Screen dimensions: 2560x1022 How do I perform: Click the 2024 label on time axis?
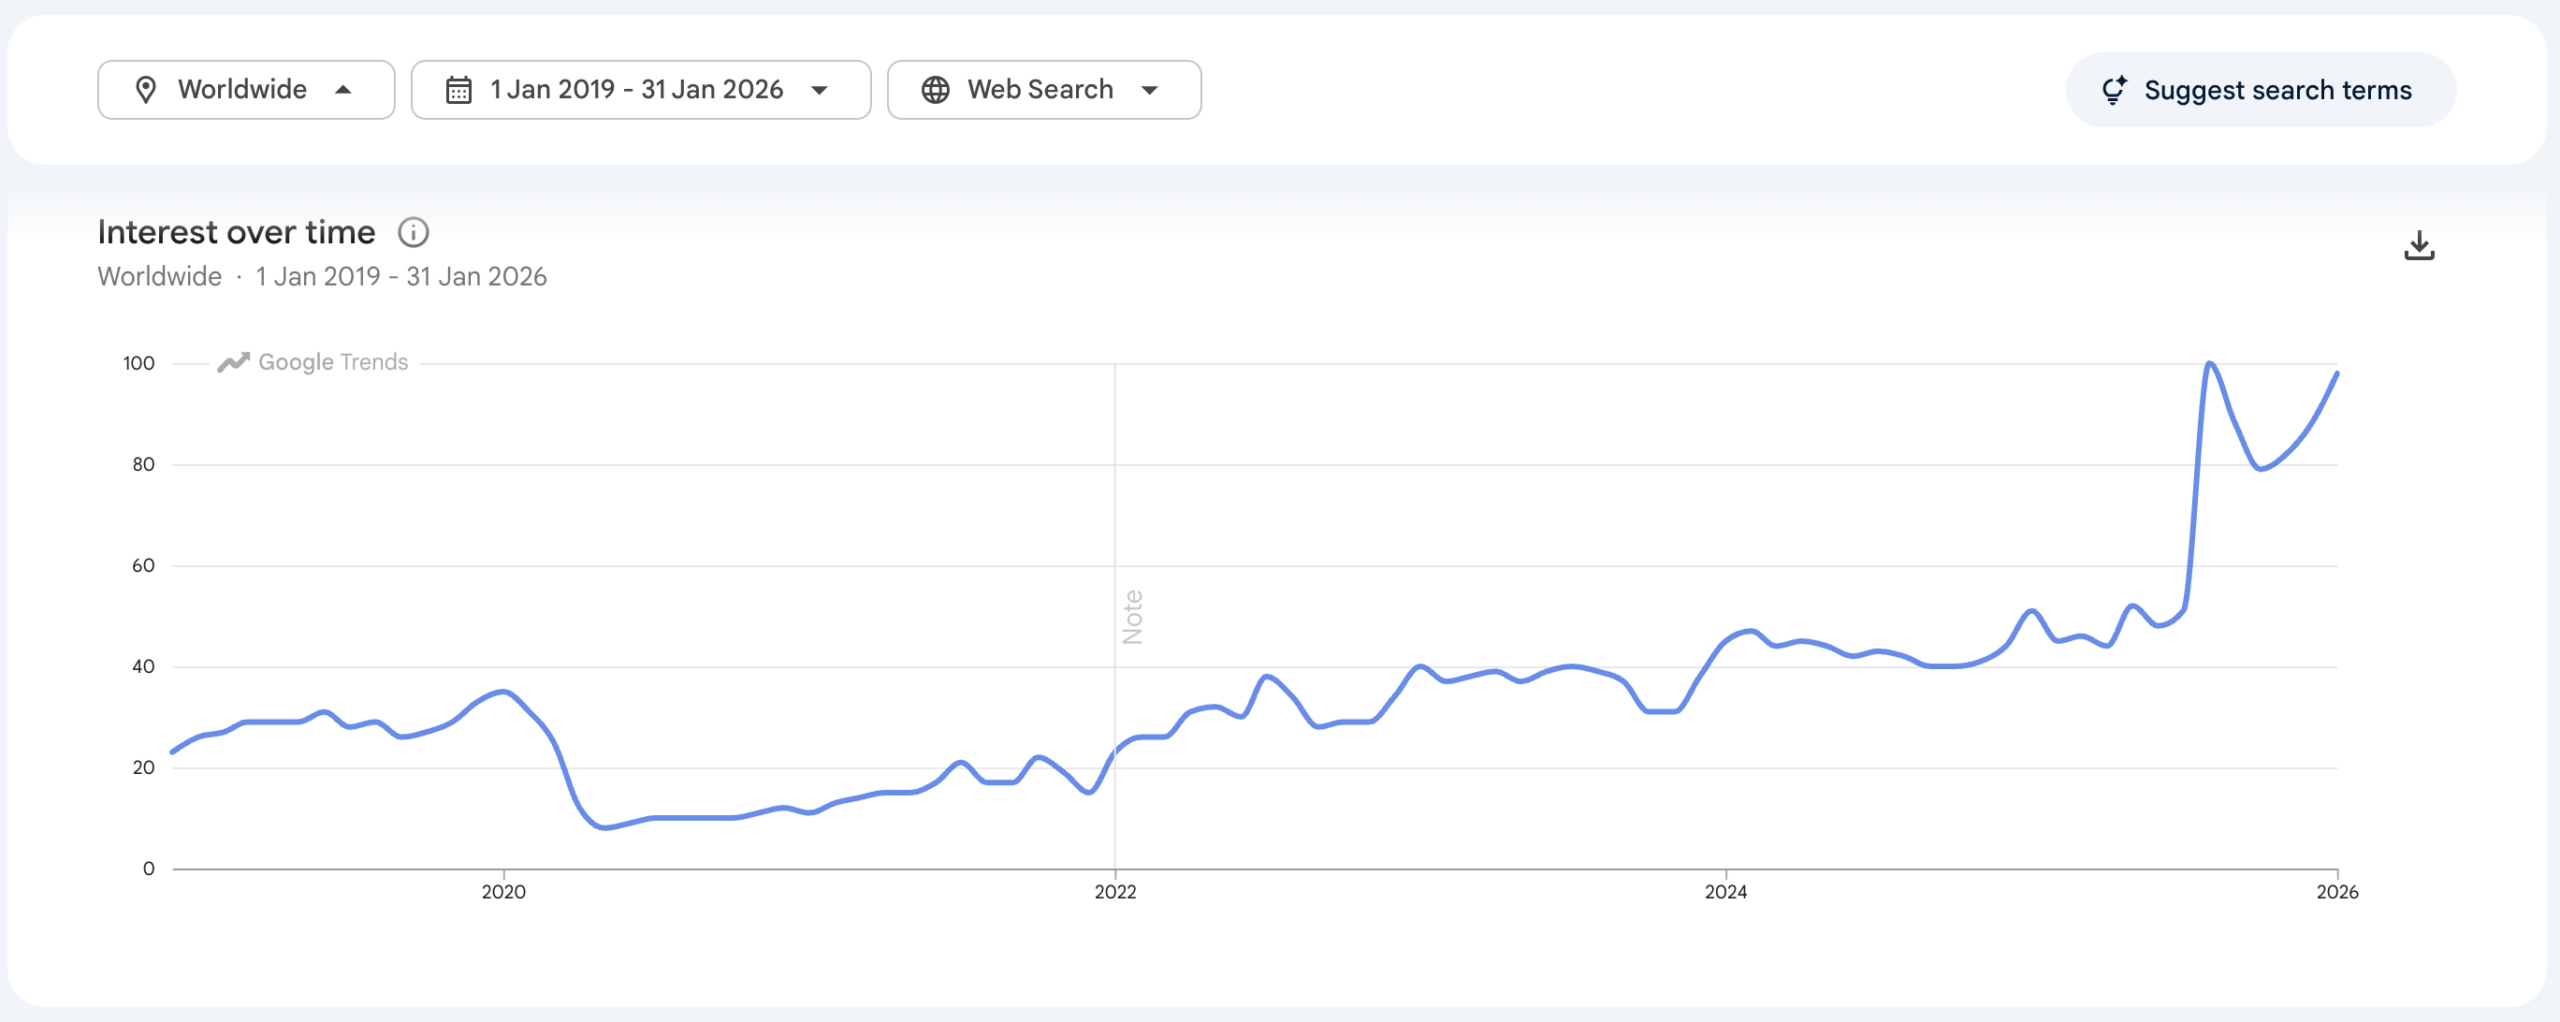(x=1726, y=892)
